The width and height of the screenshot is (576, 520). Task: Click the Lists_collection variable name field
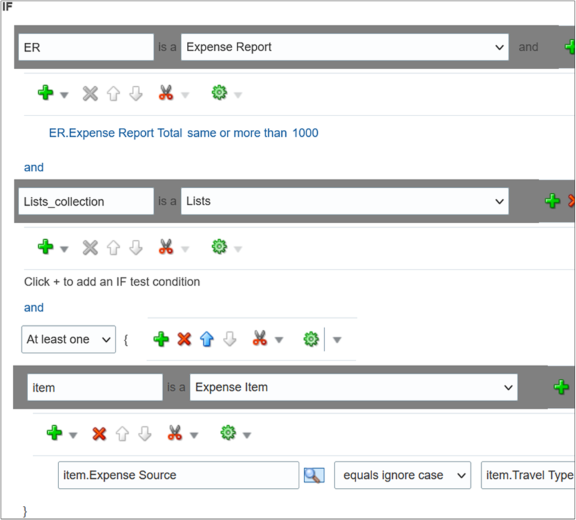click(86, 201)
